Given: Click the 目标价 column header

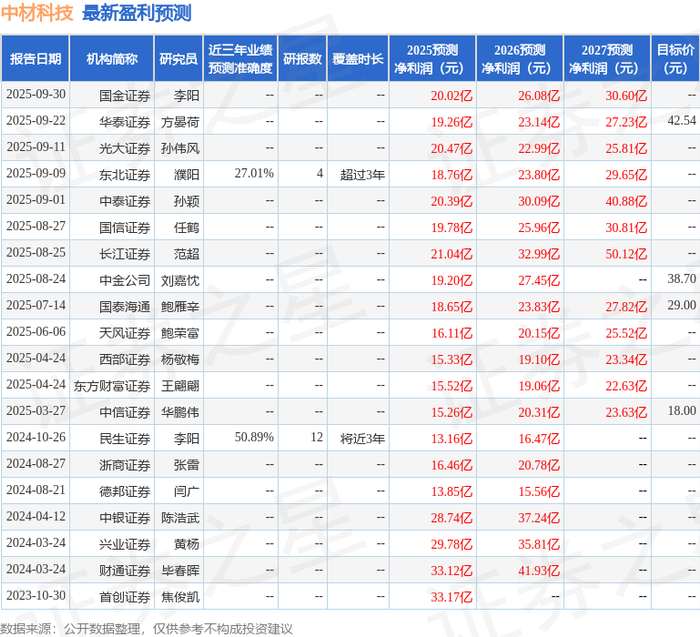Looking at the screenshot, I should pyautogui.click(x=675, y=59).
